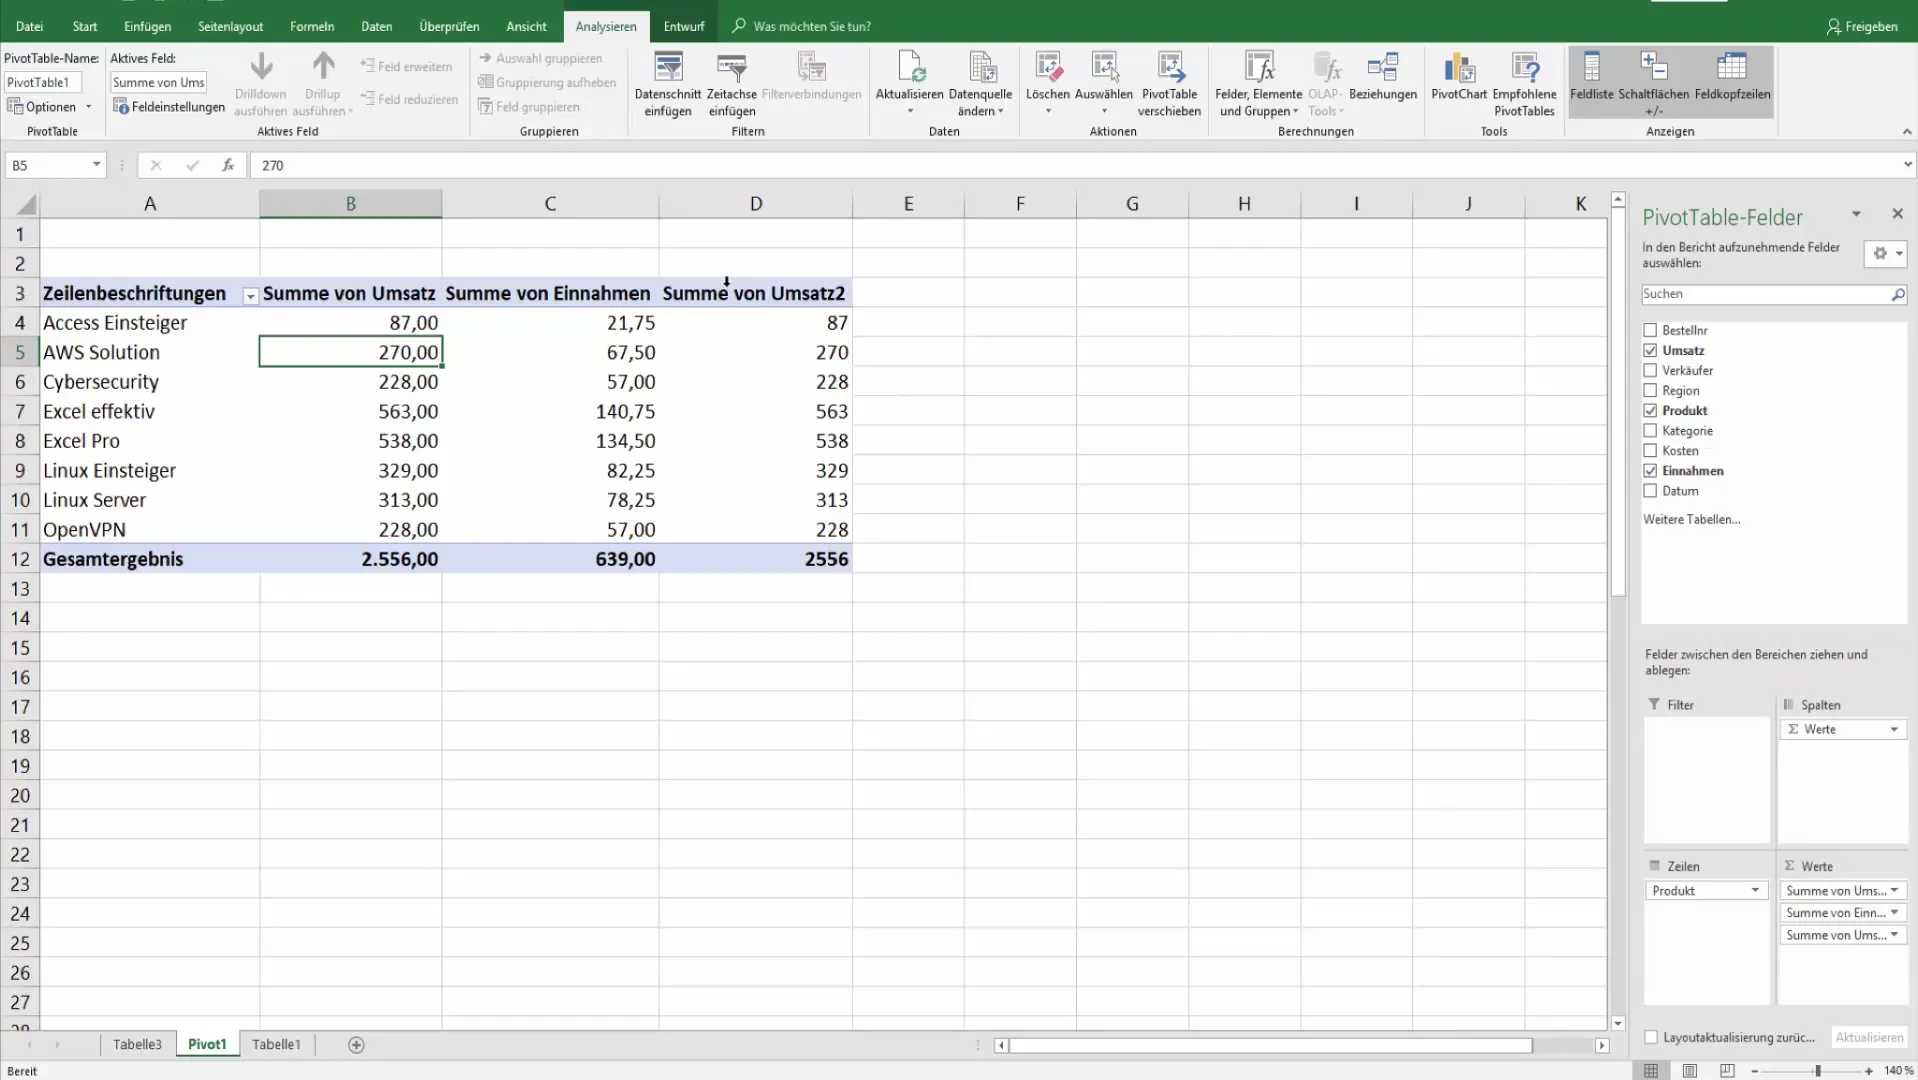The height and width of the screenshot is (1080, 1918).
Task: Uncheck the Umsatz field
Action: coord(1650,350)
